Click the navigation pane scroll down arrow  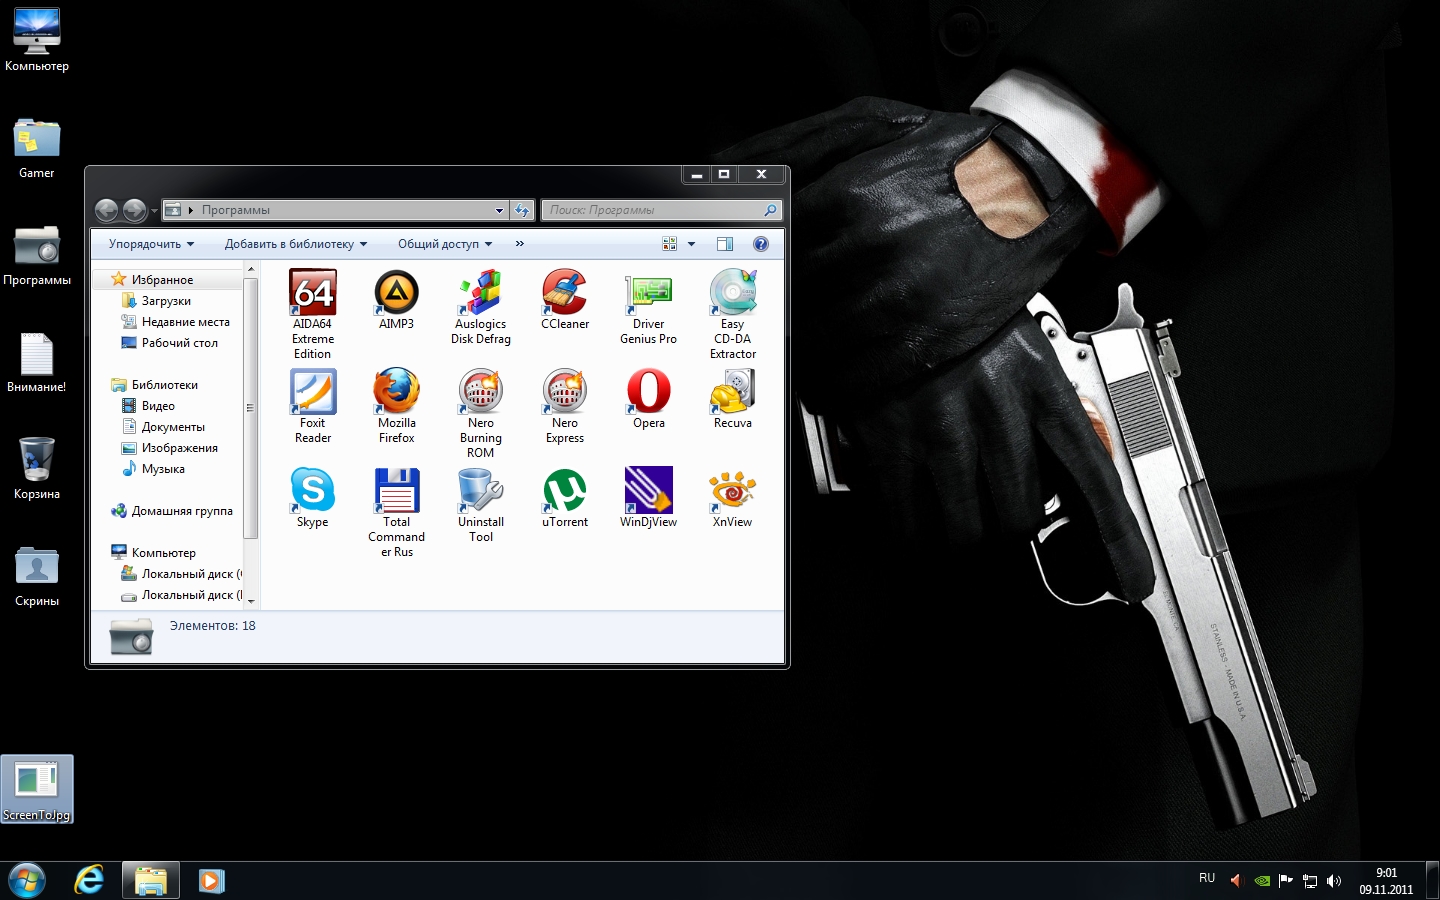(x=251, y=601)
